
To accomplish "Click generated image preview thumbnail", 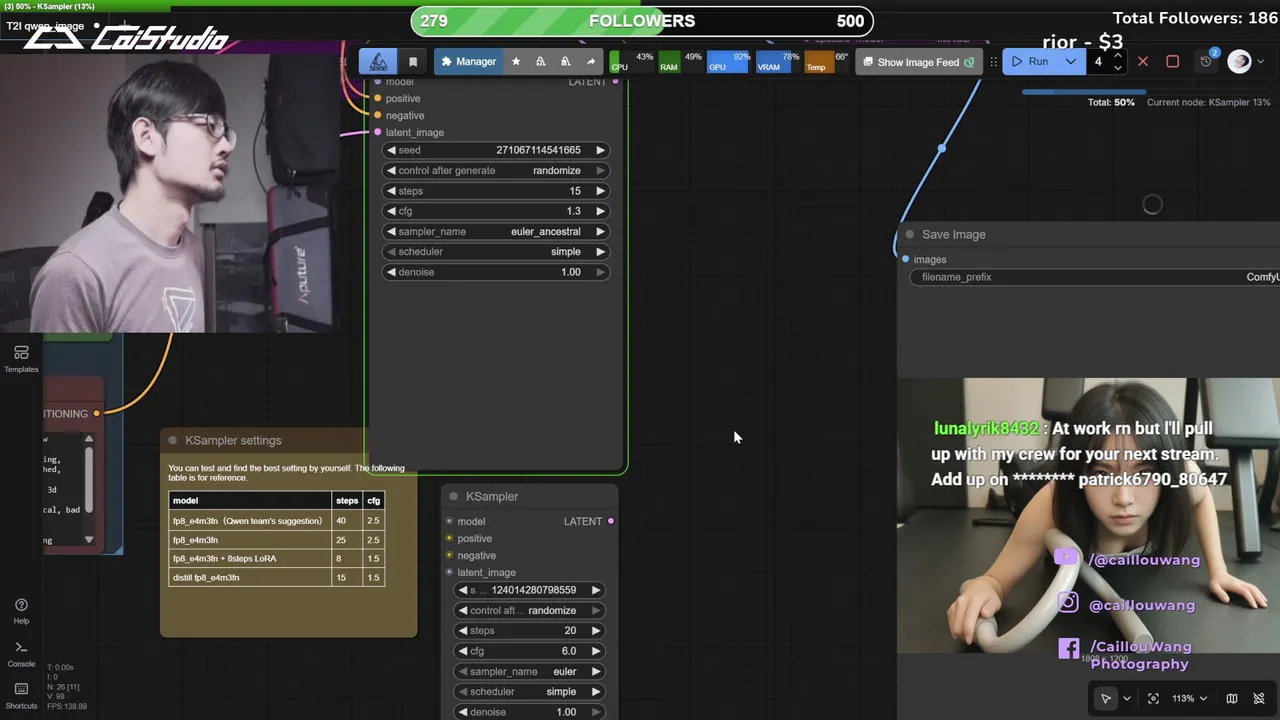I will 1088,516.
